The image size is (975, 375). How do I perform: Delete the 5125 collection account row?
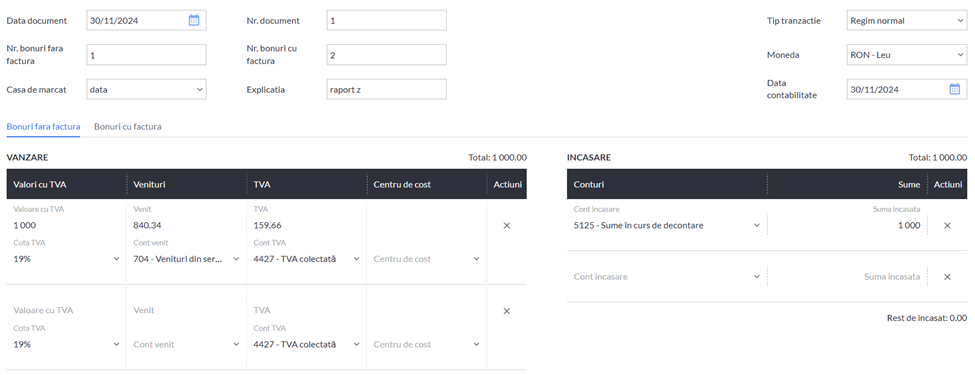click(947, 226)
